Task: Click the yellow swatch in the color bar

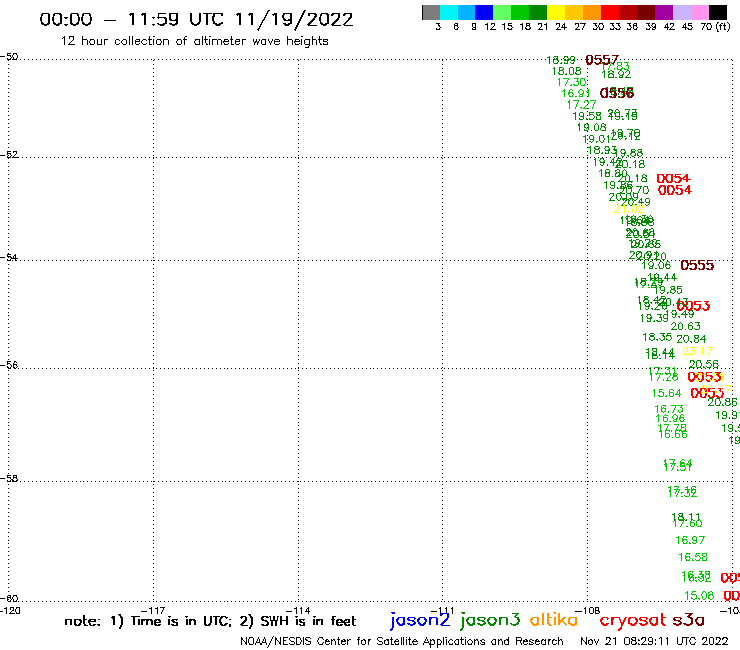Action: 556,12
